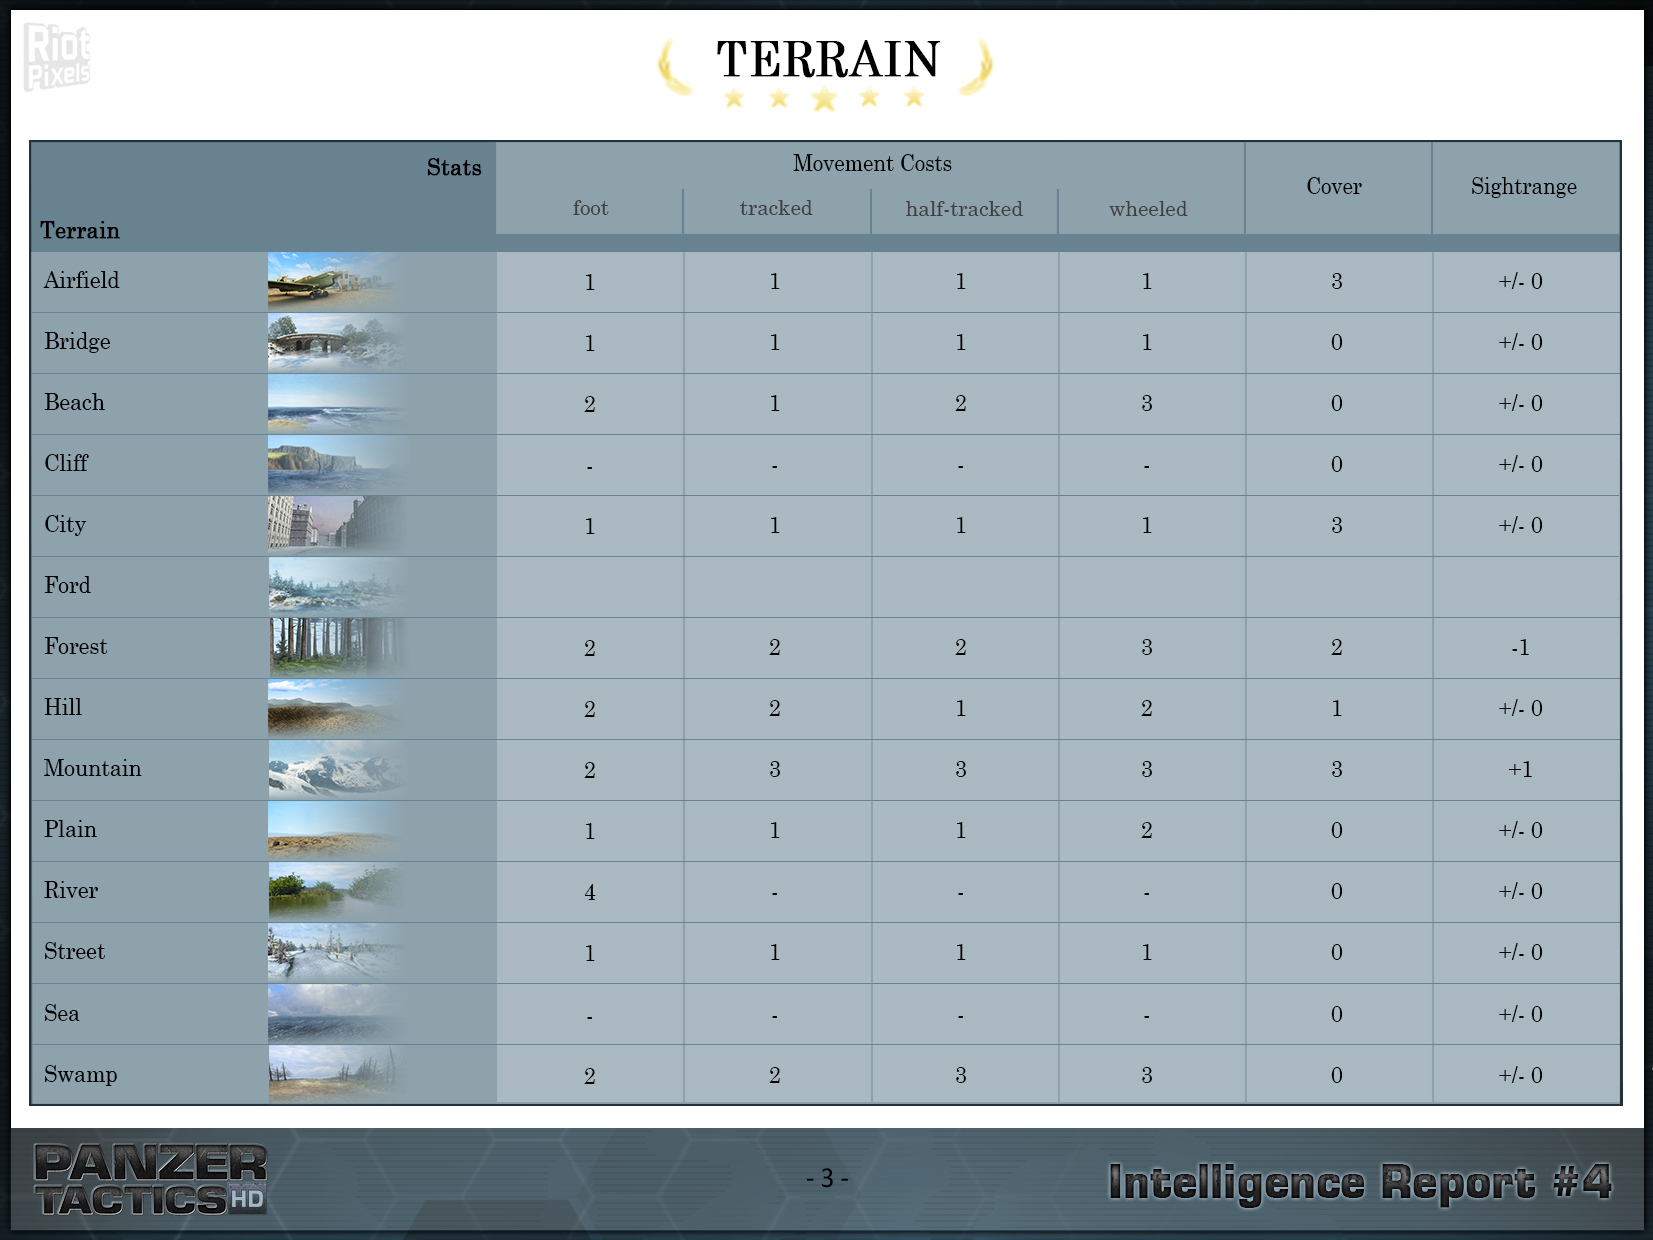Click the Intelligence Report #4 text

1360,1182
